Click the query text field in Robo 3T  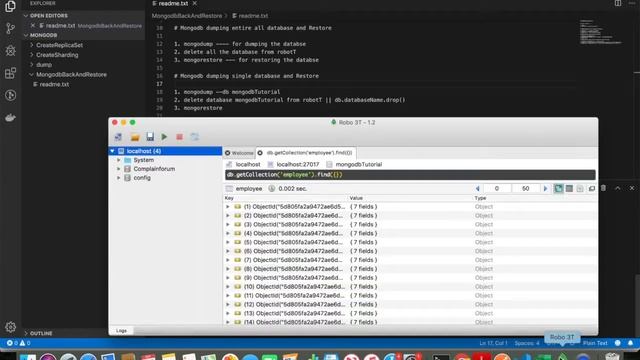tap(410, 175)
